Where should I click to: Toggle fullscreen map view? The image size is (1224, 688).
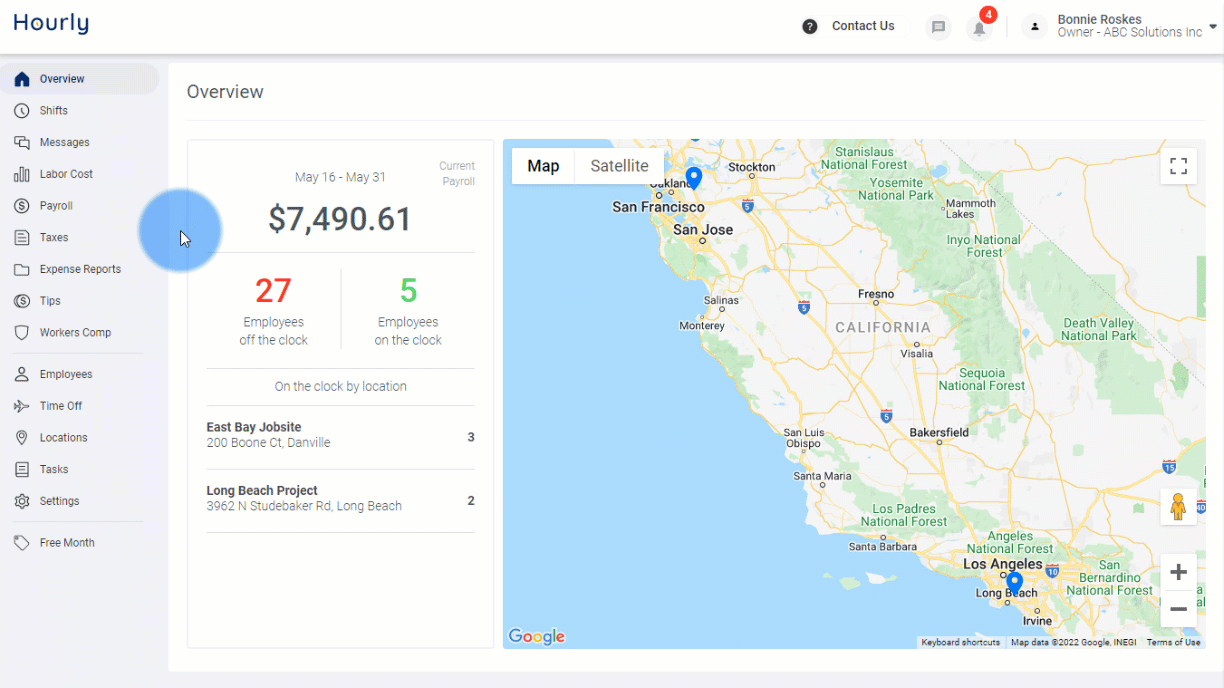1179,166
